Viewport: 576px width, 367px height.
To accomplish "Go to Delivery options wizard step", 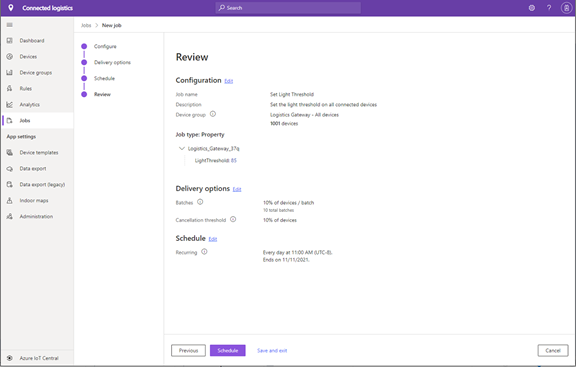I will pos(112,62).
